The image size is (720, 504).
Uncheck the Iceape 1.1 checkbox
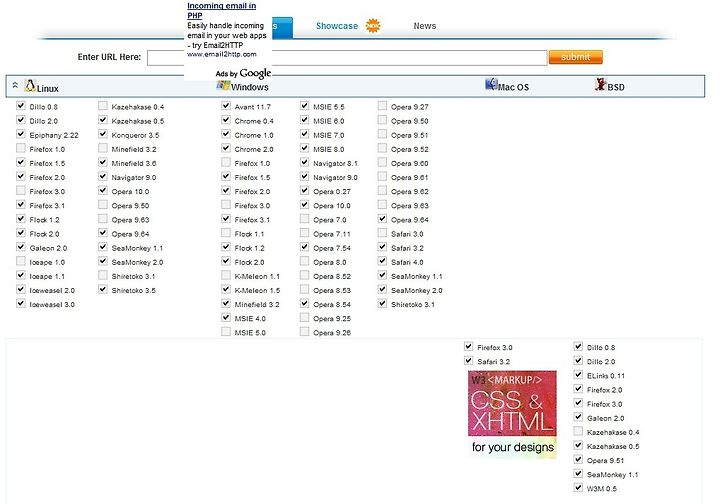[x=21, y=275]
